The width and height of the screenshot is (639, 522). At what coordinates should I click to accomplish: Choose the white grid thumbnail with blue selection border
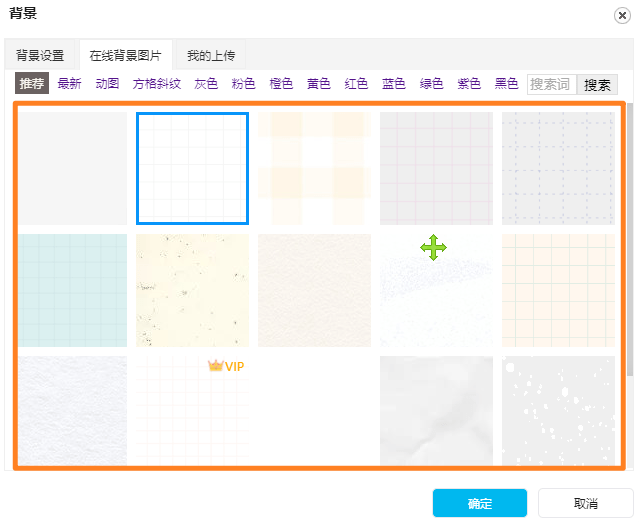point(192,168)
